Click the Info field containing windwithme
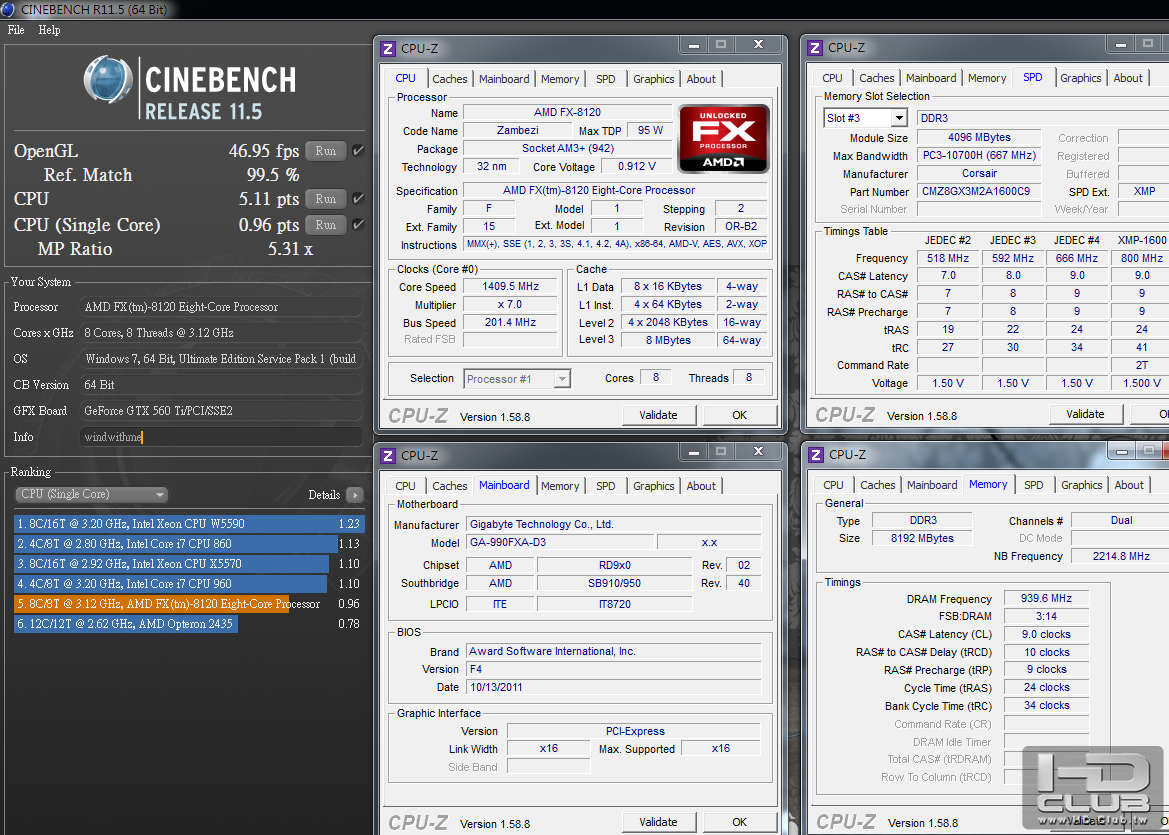Viewport: 1169px width, 835px height. [221, 437]
